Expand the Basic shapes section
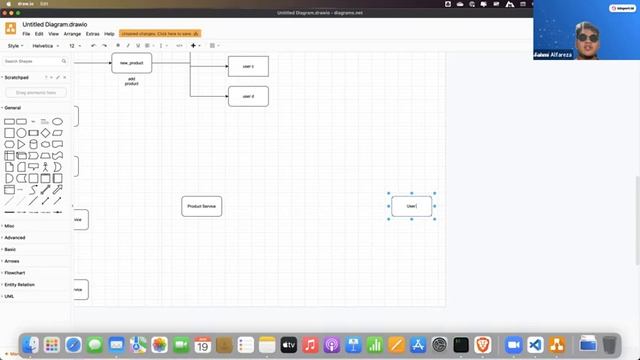 (x=9, y=249)
